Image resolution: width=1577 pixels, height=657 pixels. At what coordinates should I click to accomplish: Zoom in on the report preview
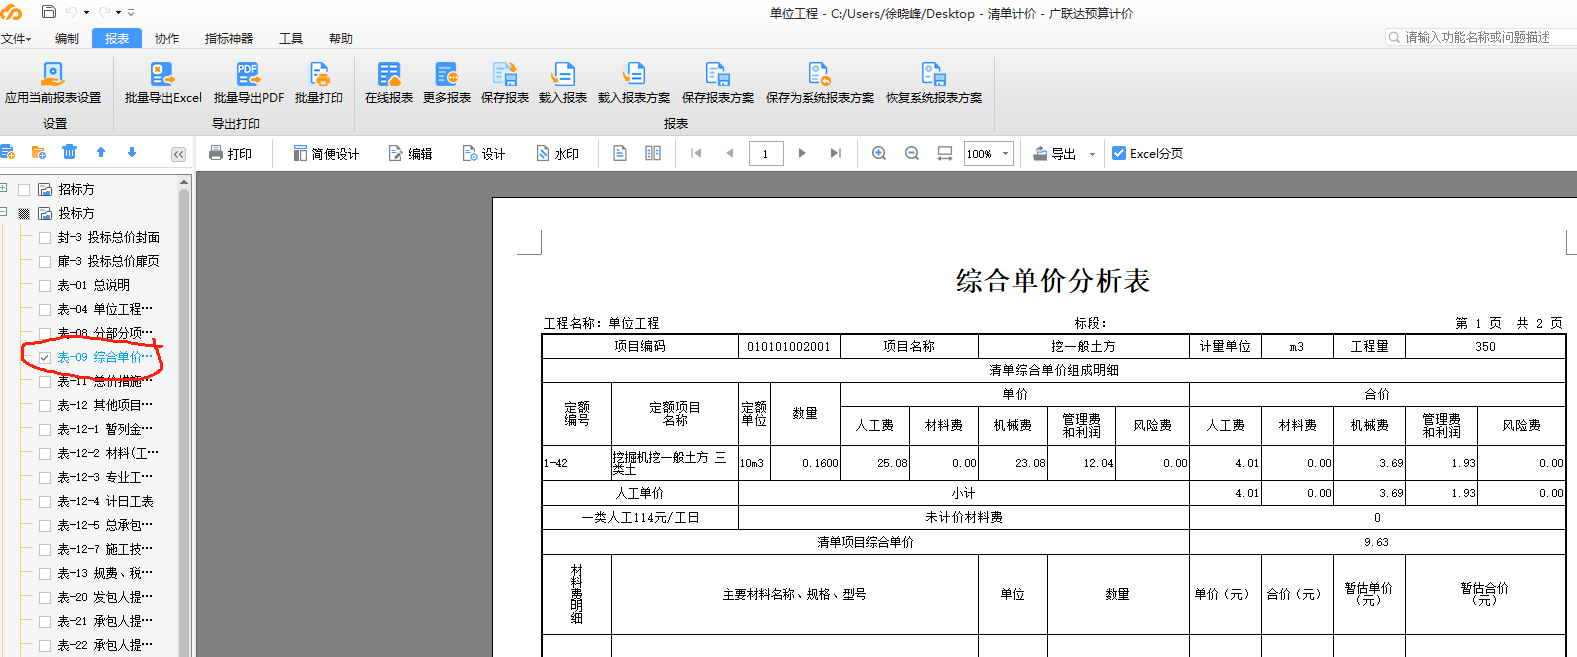[879, 153]
